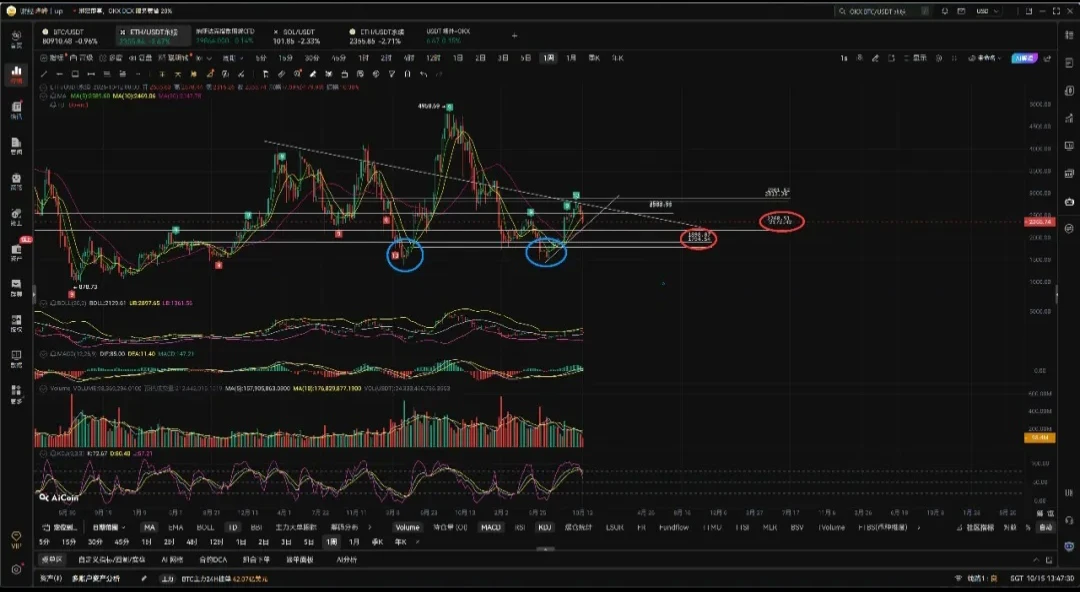Select 1月 in the top timeframe toolbar
The image size is (1080, 592).
(571, 59)
